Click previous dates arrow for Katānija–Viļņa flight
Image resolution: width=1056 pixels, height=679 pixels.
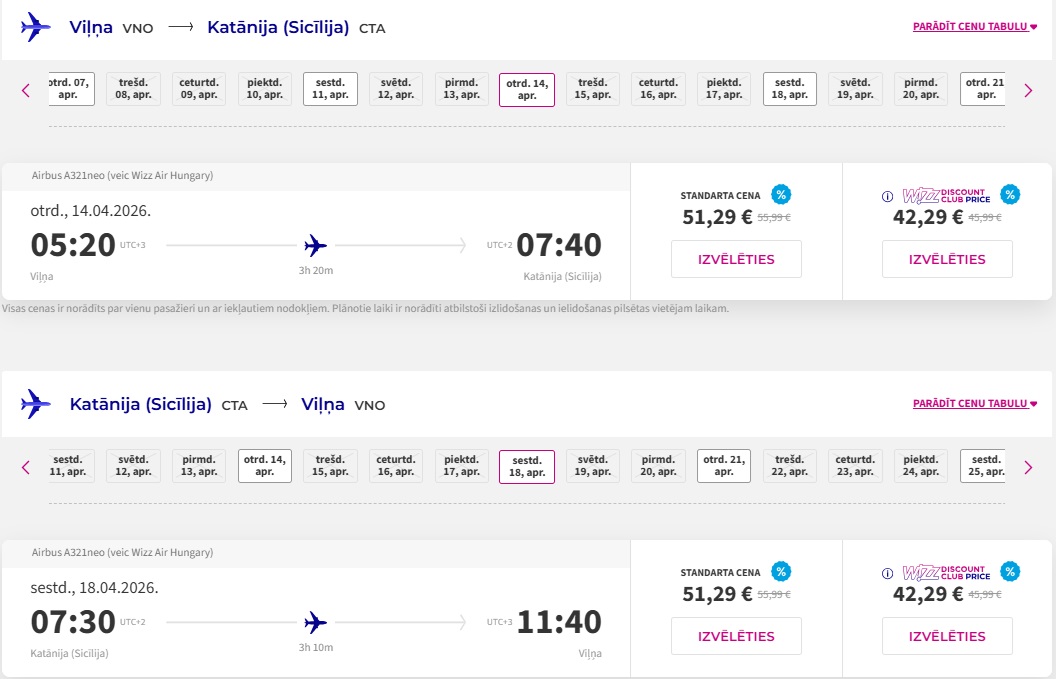pos(26,467)
